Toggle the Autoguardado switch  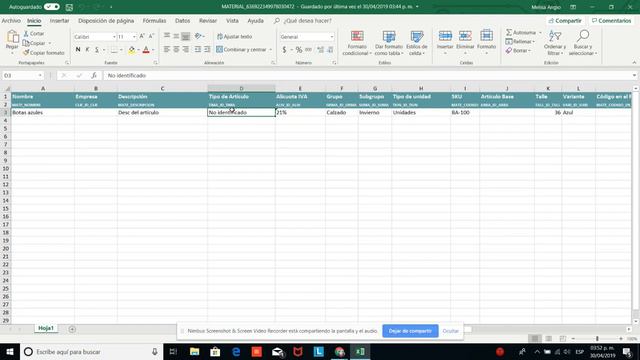(52, 7)
